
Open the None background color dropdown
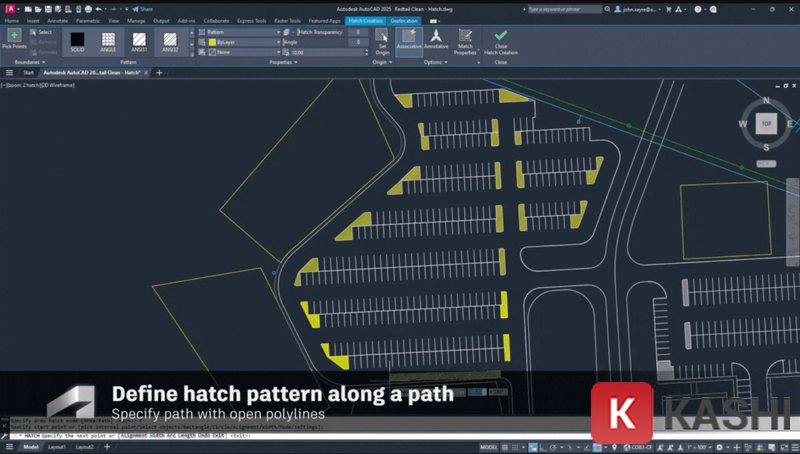click(x=243, y=53)
